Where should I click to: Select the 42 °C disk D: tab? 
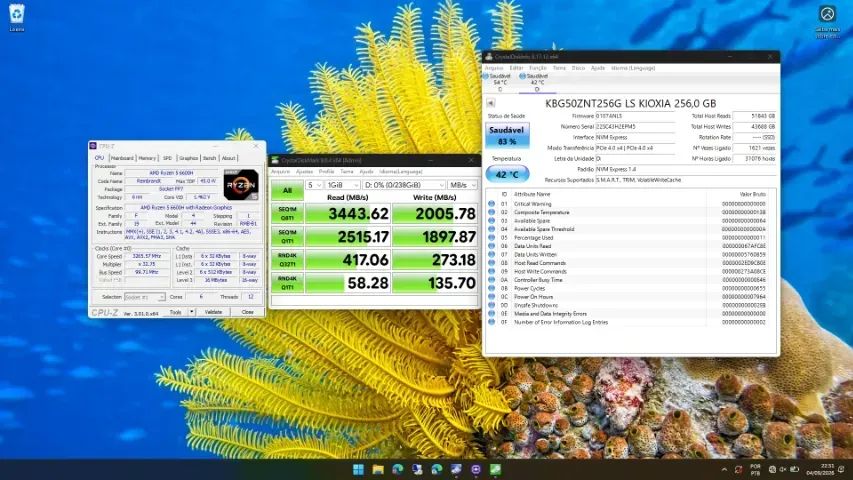[536, 82]
